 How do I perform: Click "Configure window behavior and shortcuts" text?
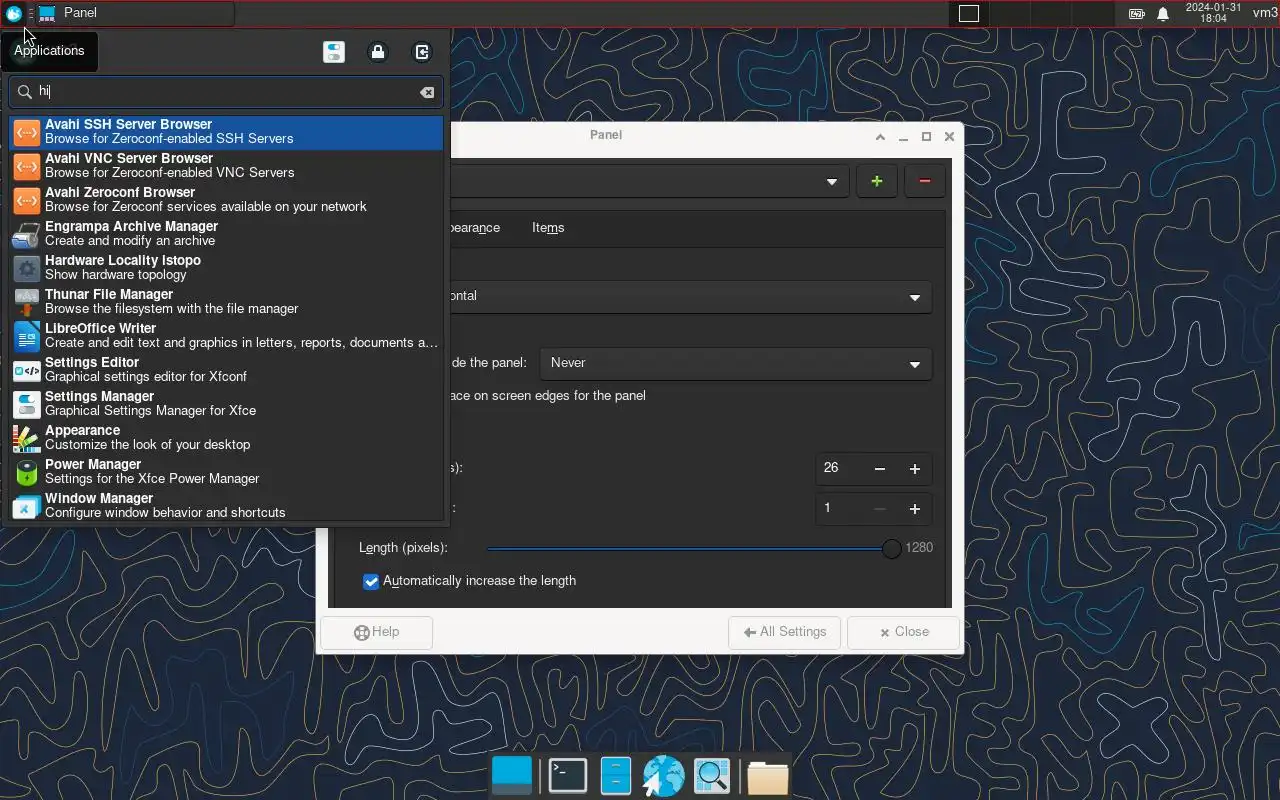pyautogui.click(x=165, y=512)
